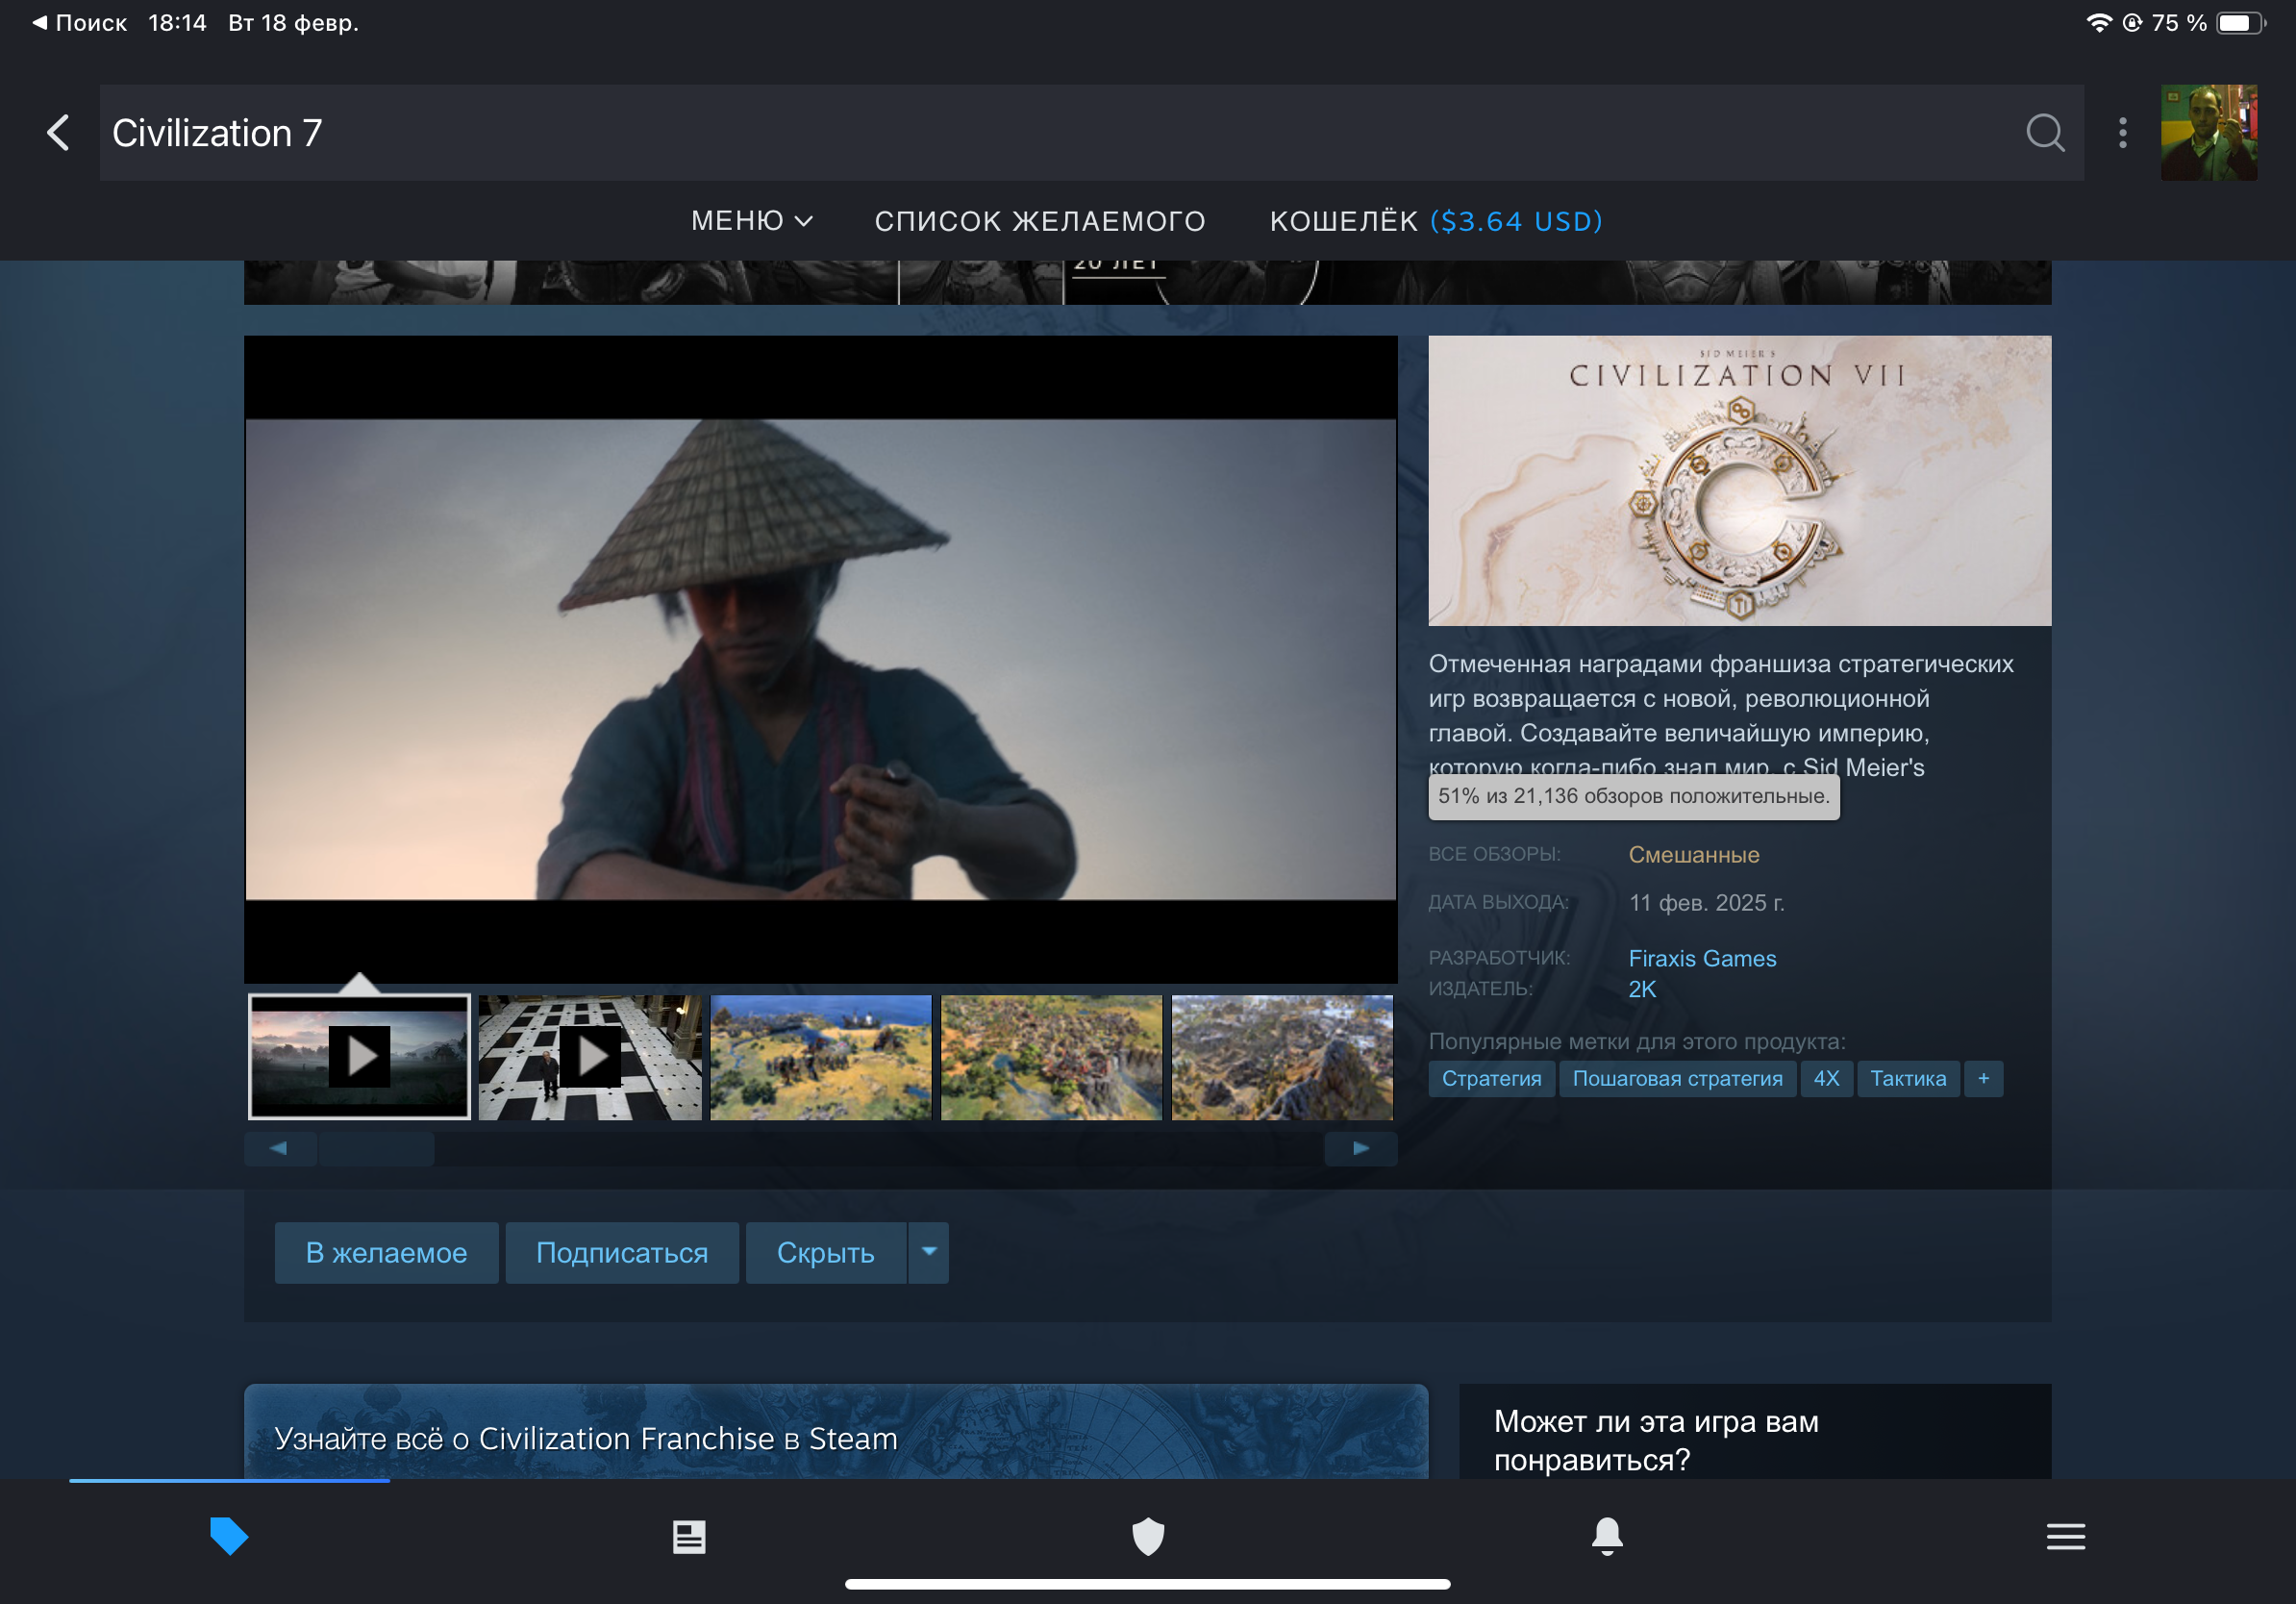
Task: Expand more tags with plus button
Action: point(1983,1078)
